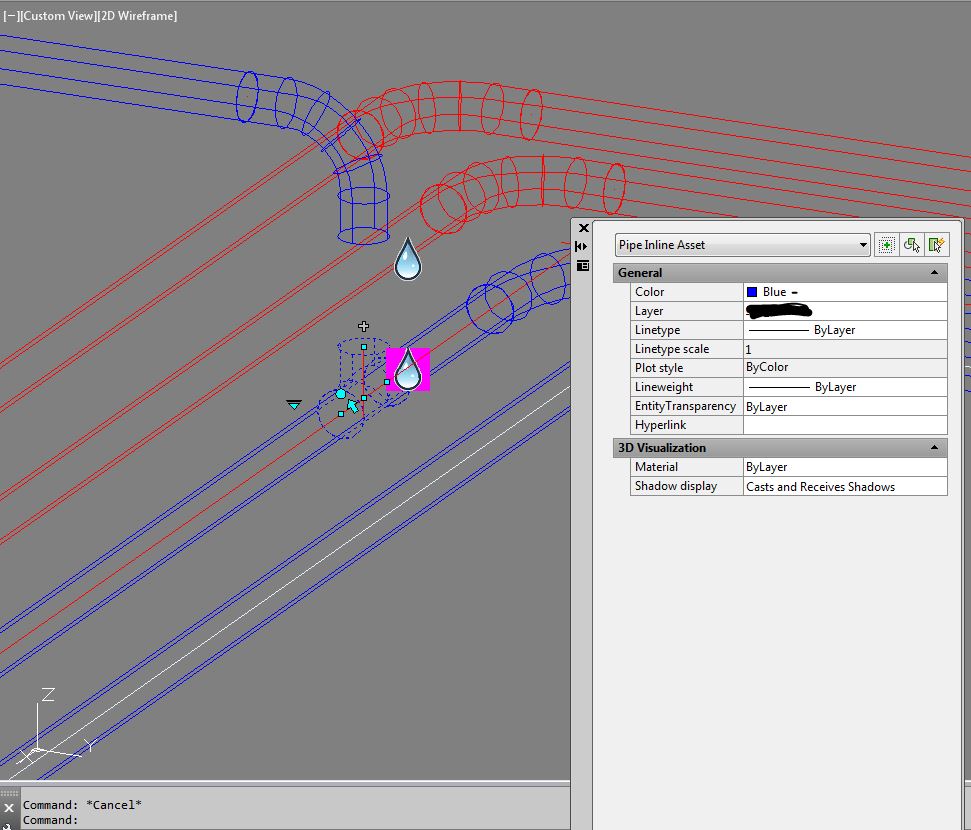Click the empty Hyperlink value field
Image resolution: width=971 pixels, height=830 pixels.
point(843,424)
